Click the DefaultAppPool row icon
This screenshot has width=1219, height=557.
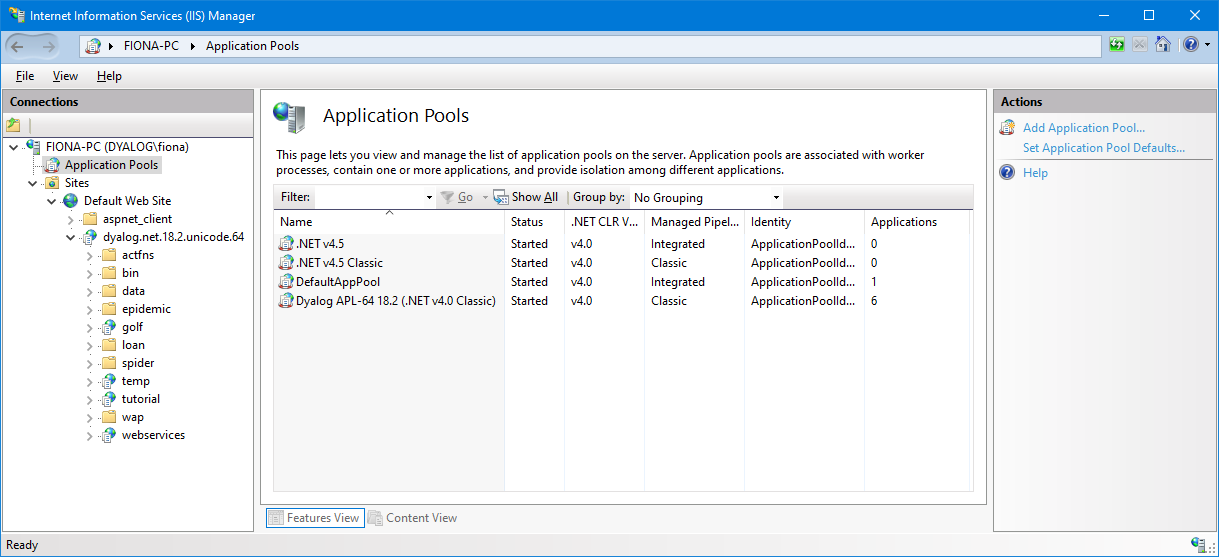click(287, 282)
